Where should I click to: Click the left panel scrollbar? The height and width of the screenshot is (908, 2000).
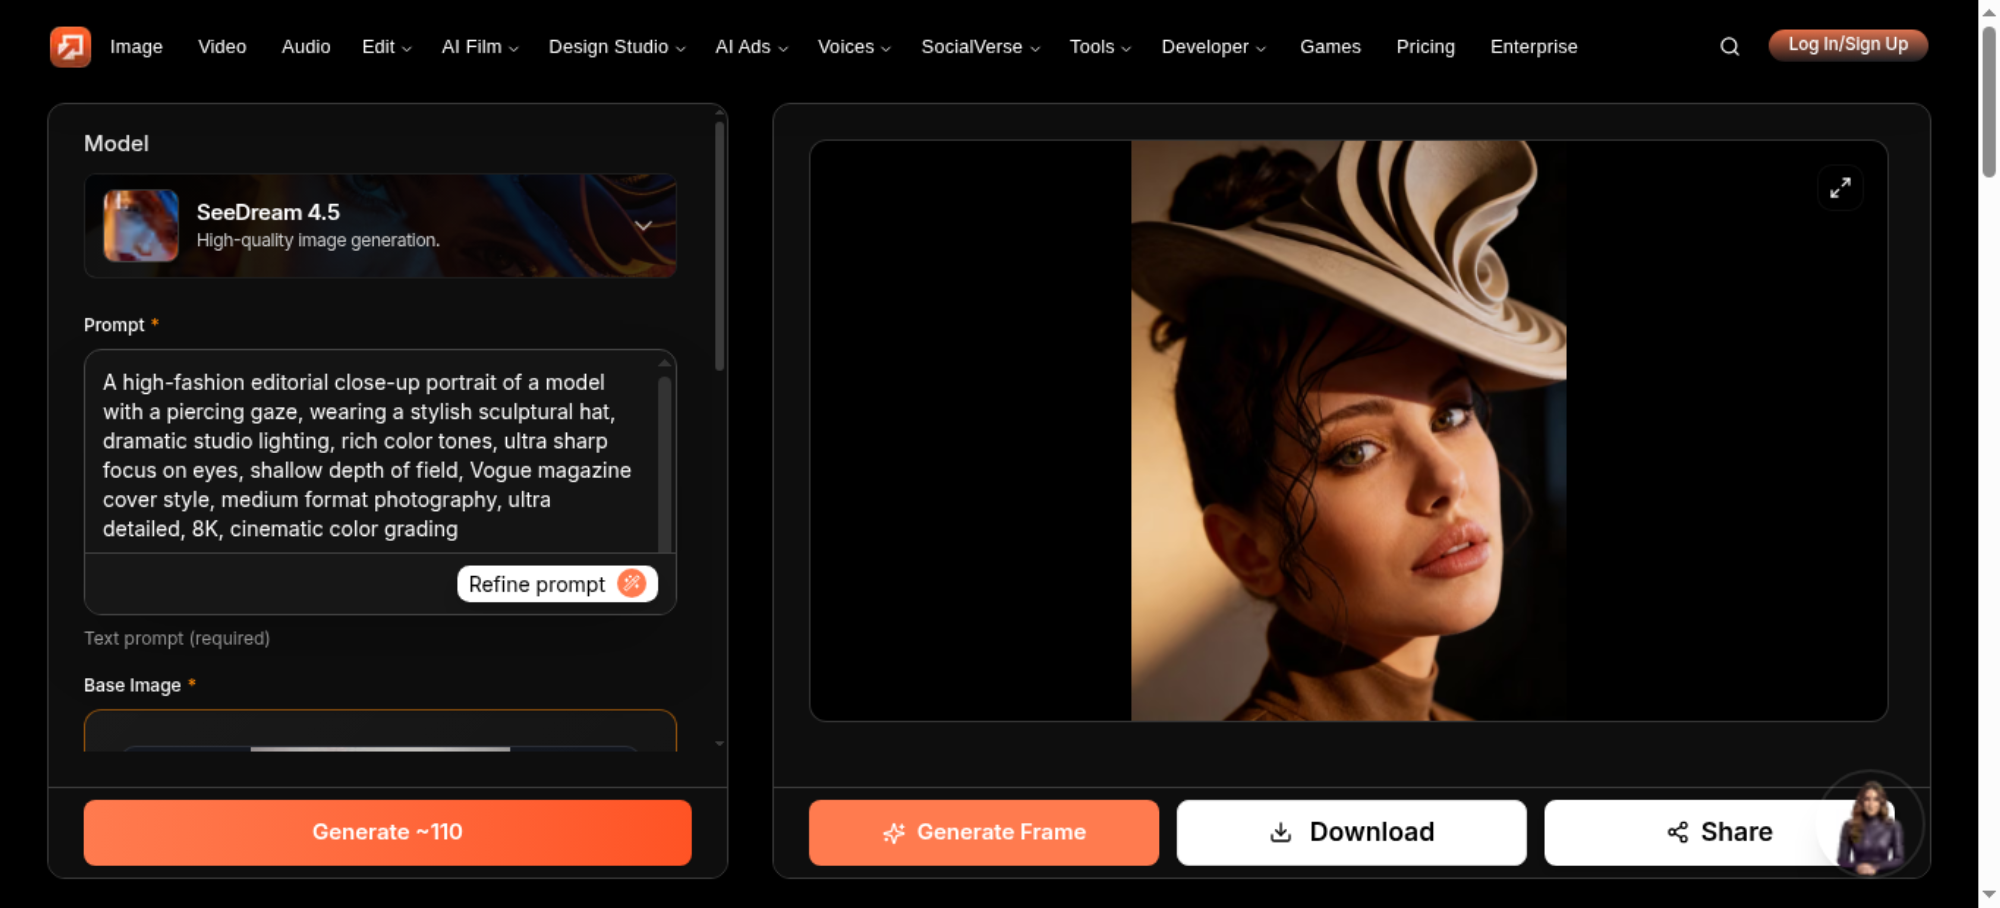click(x=719, y=245)
